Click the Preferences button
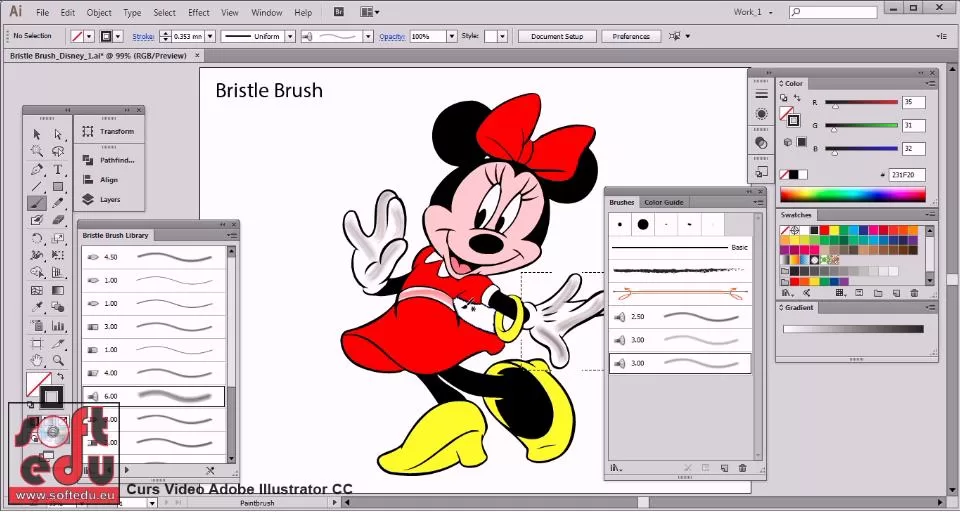Screen dimensions: 960x512 tap(631, 36)
